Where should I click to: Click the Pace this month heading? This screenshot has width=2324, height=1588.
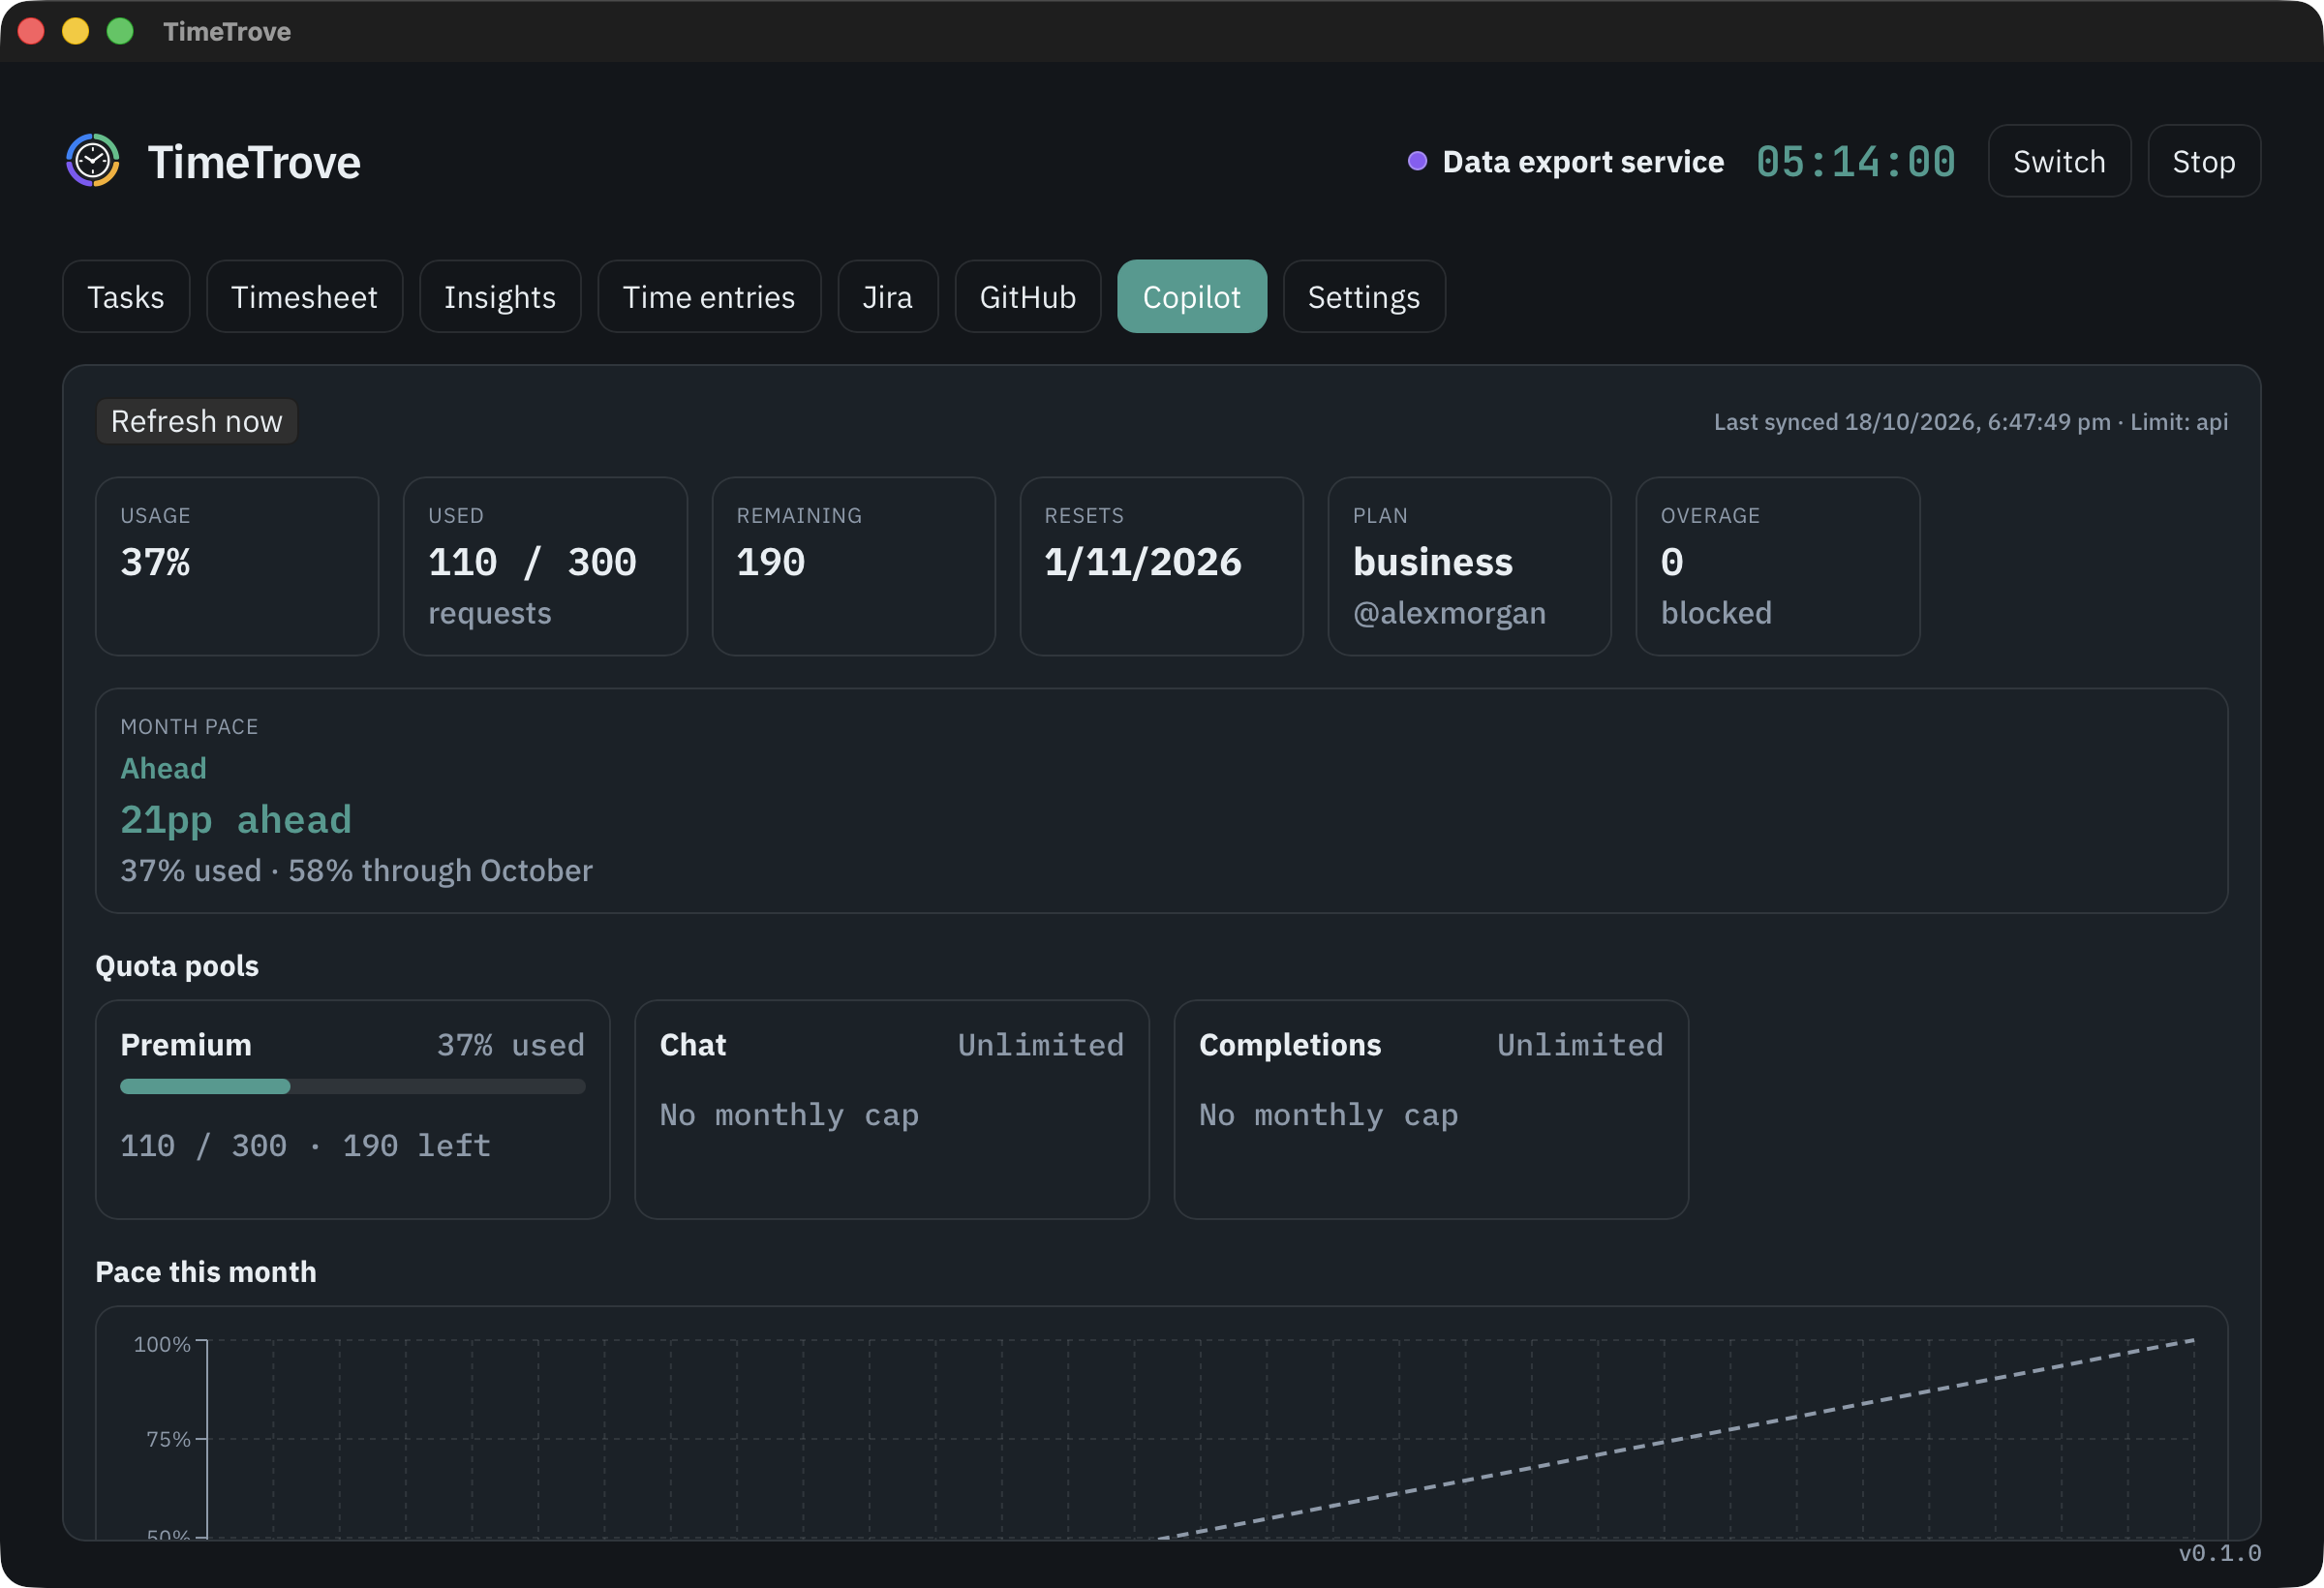(206, 1271)
